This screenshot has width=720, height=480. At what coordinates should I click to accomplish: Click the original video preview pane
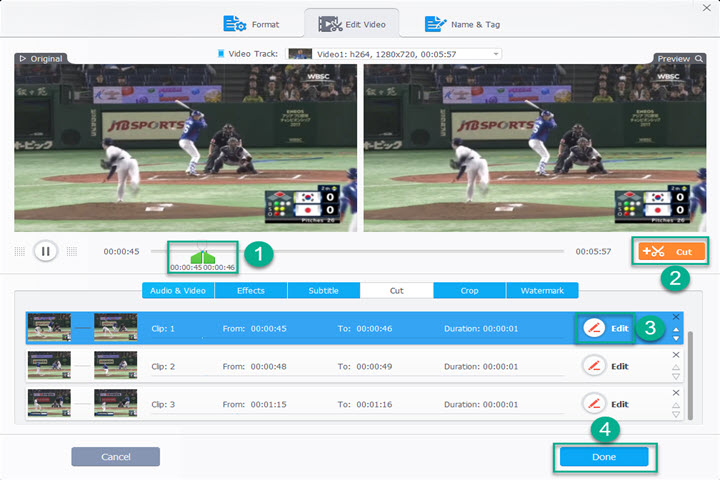click(x=186, y=148)
